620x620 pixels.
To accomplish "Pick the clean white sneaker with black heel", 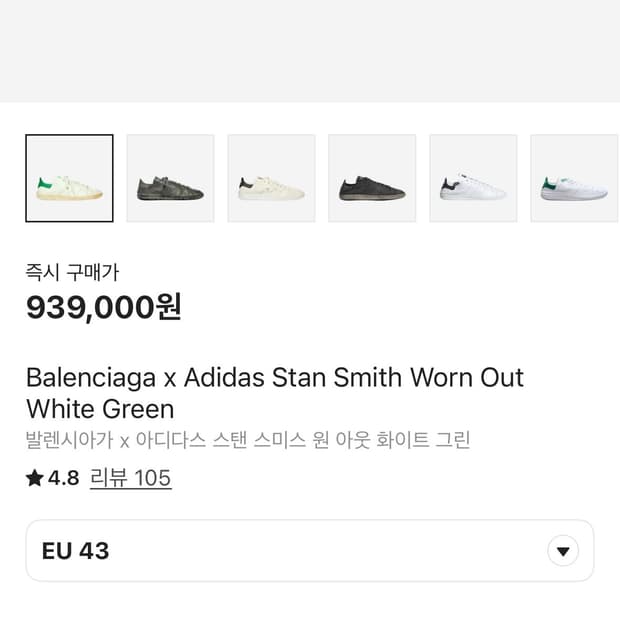I will pos(473,178).
